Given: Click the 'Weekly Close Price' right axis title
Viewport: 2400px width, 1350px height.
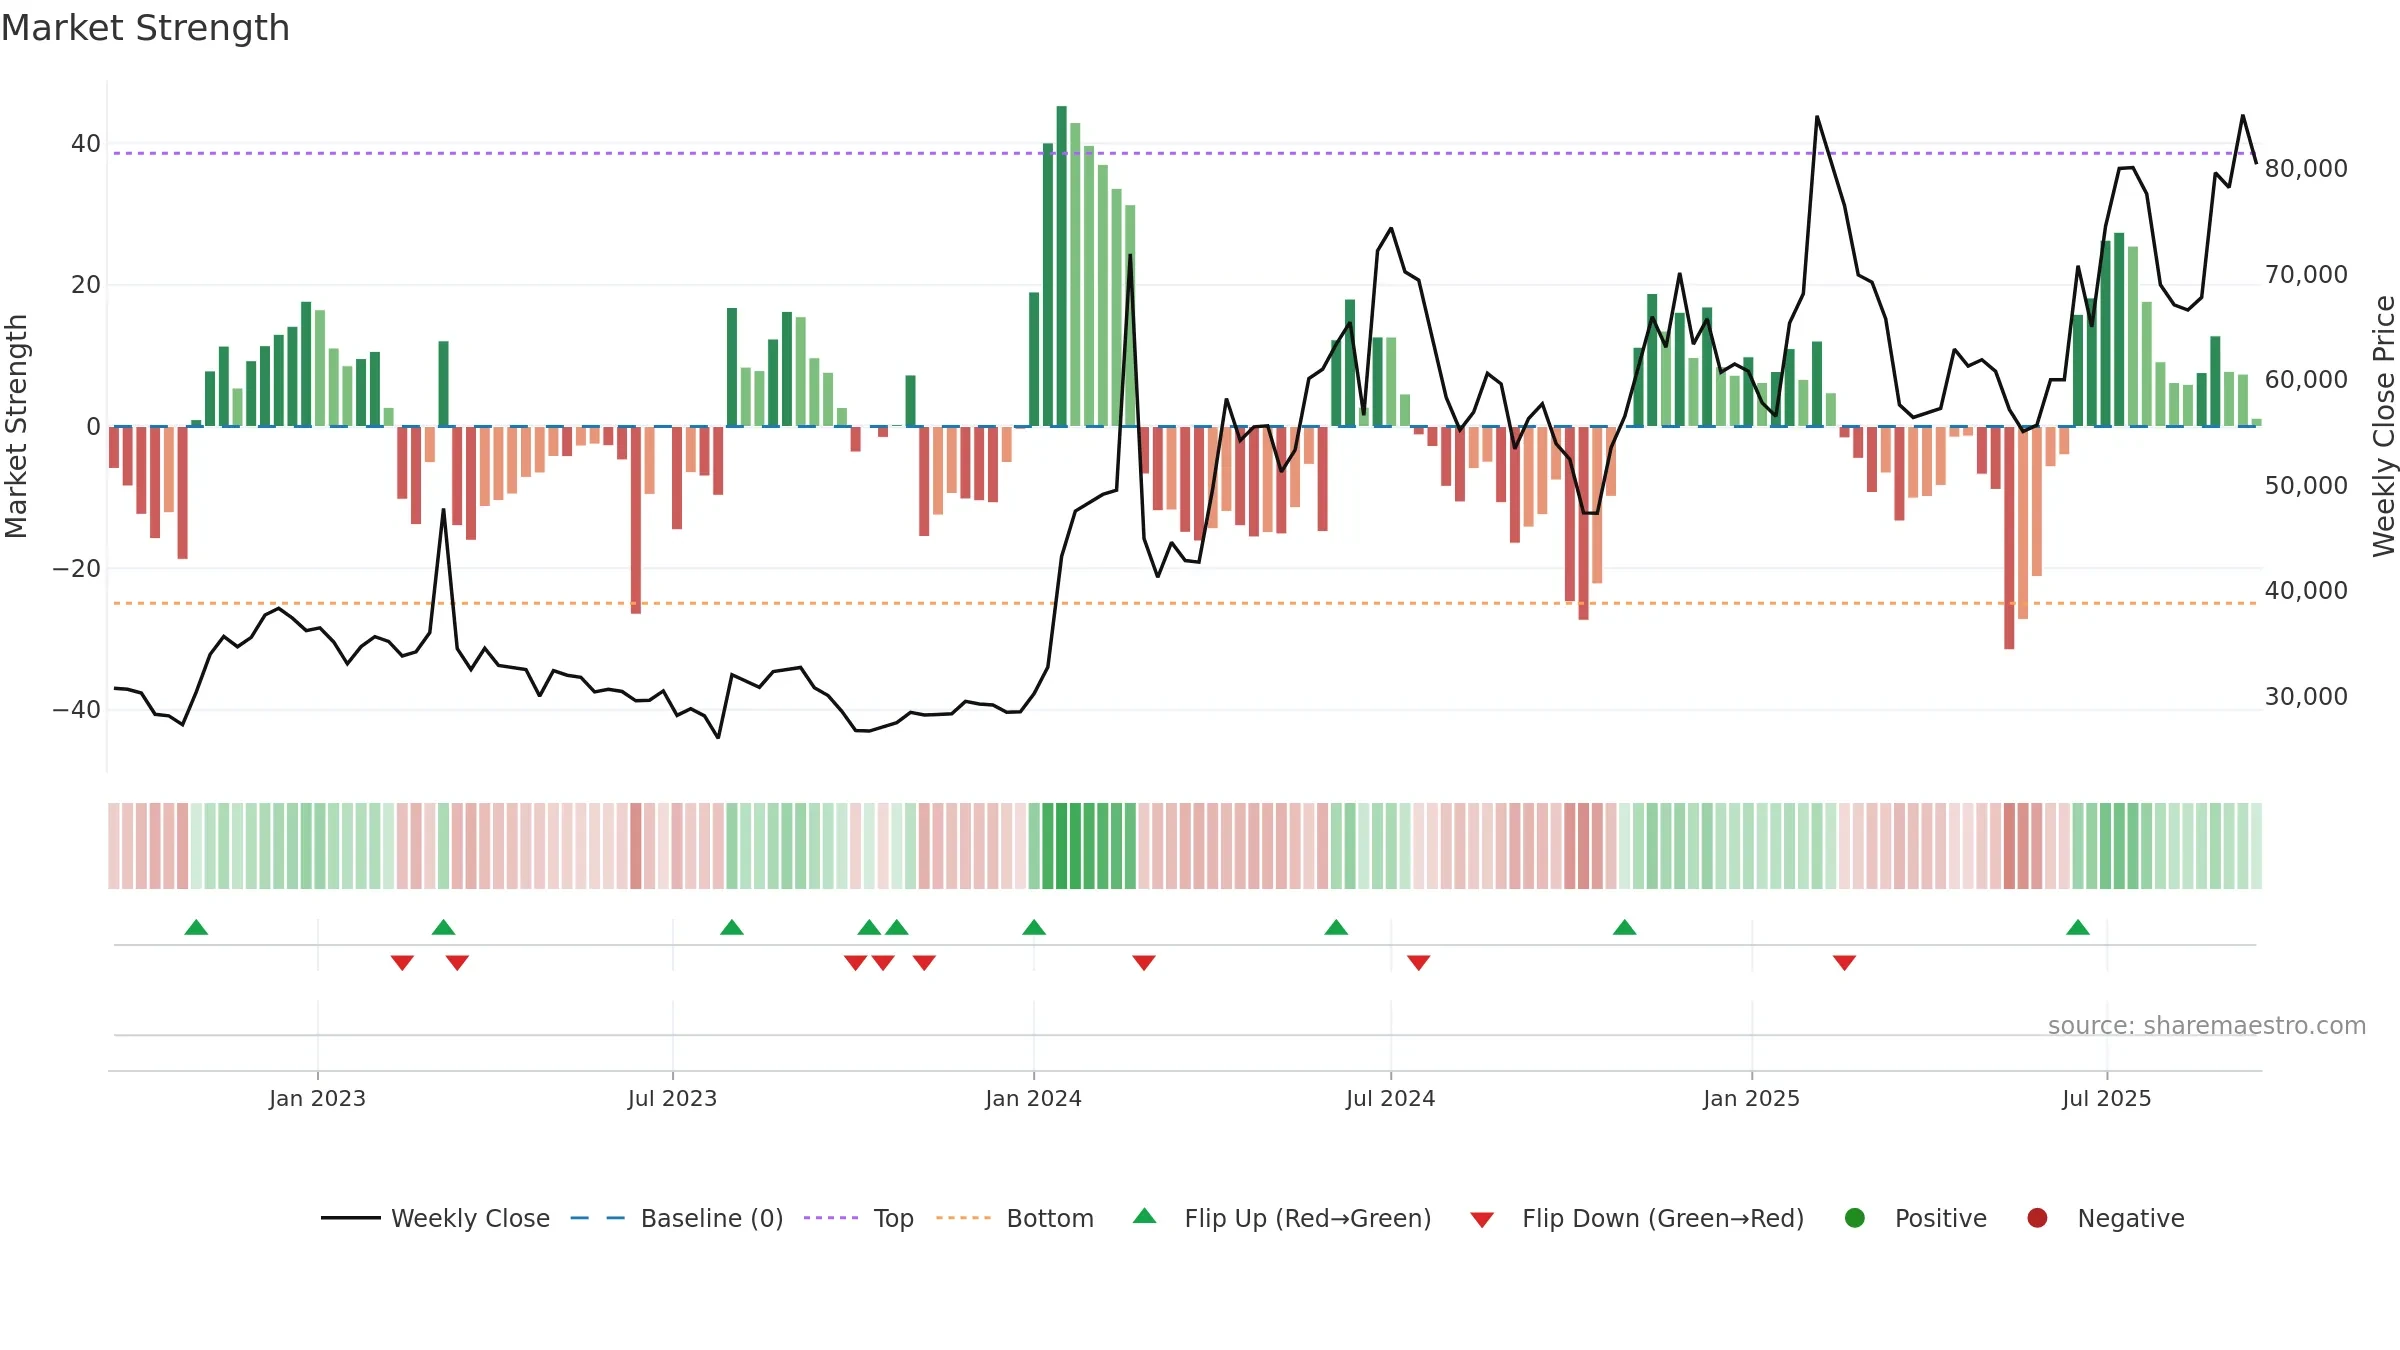Looking at the screenshot, I should (x=2384, y=426).
